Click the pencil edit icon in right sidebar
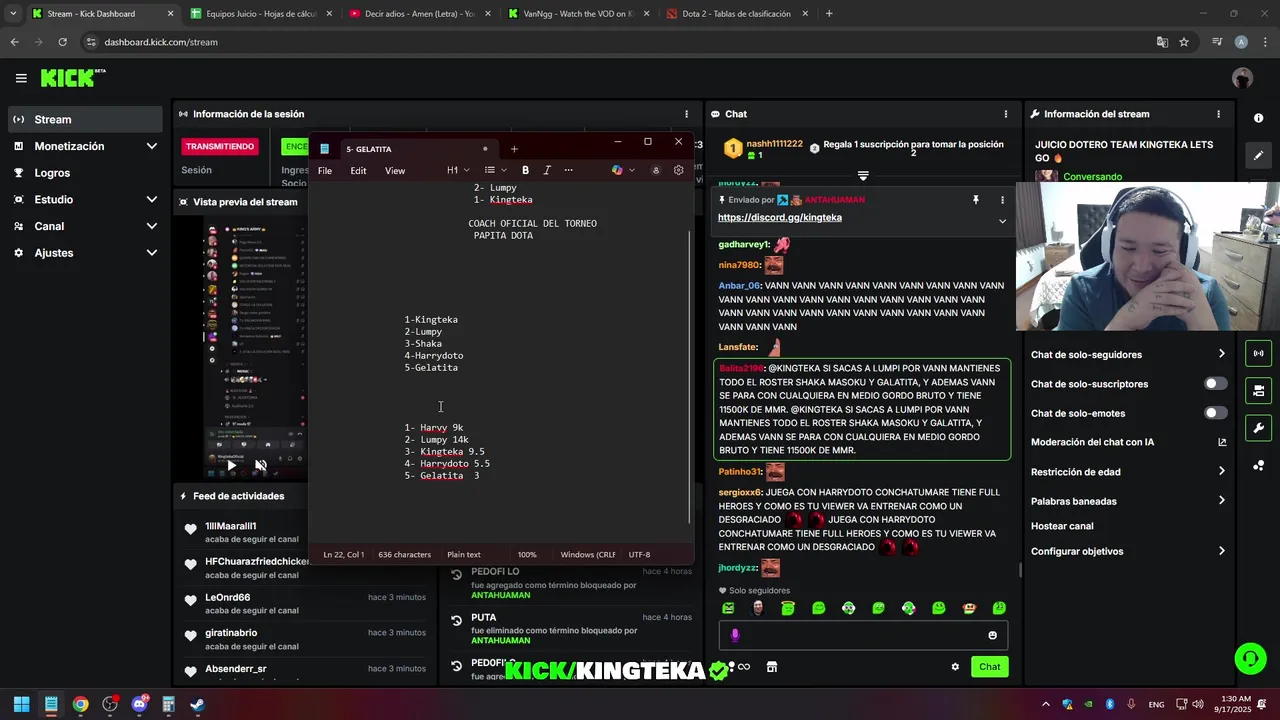The image size is (1280, 720). click(x=1258, y=156)
